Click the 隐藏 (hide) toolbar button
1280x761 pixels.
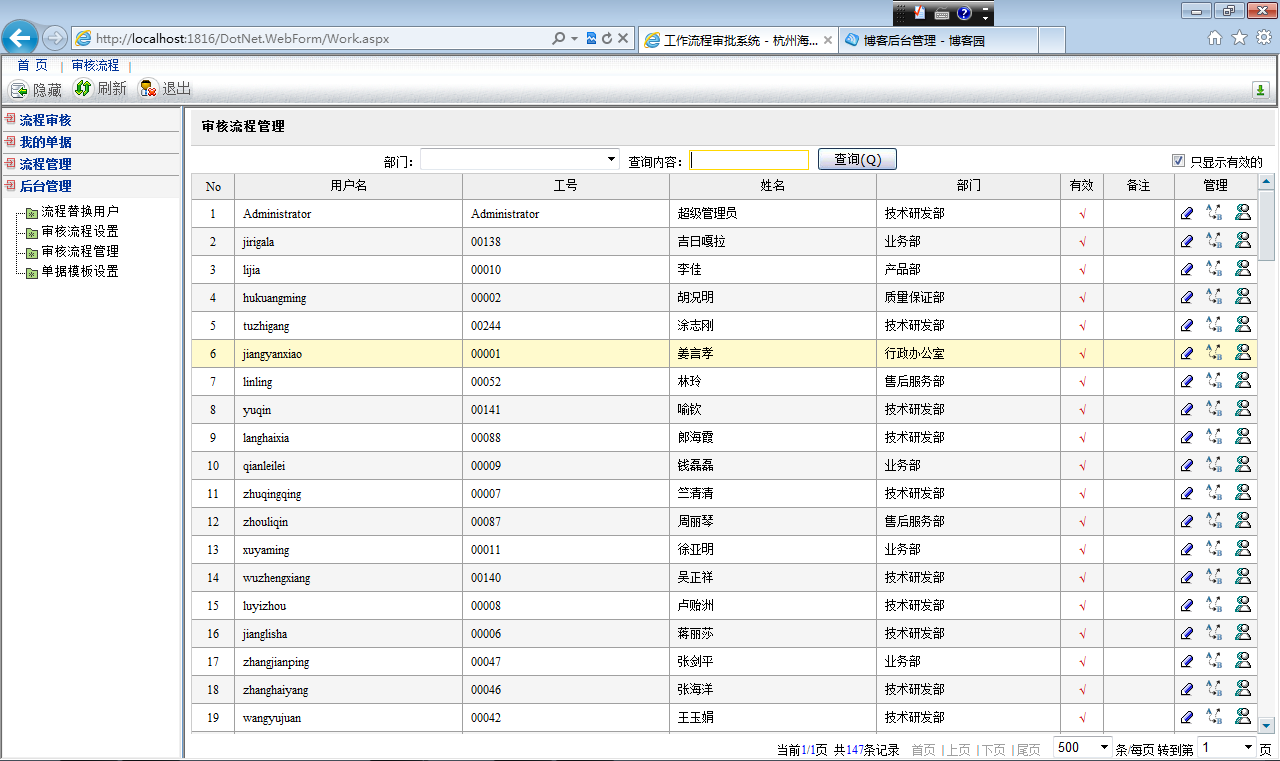[36, 89]
